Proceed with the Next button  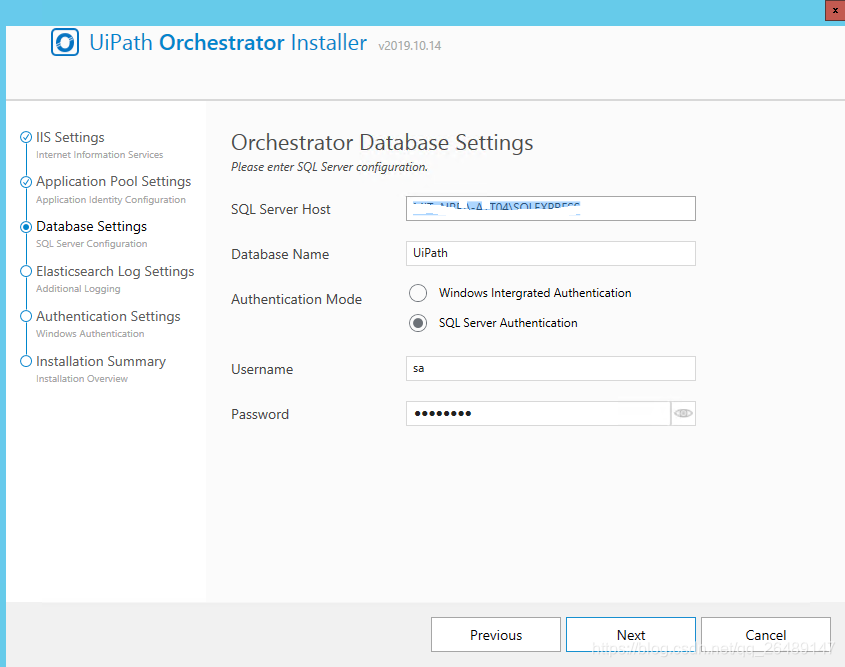[631, 635]
